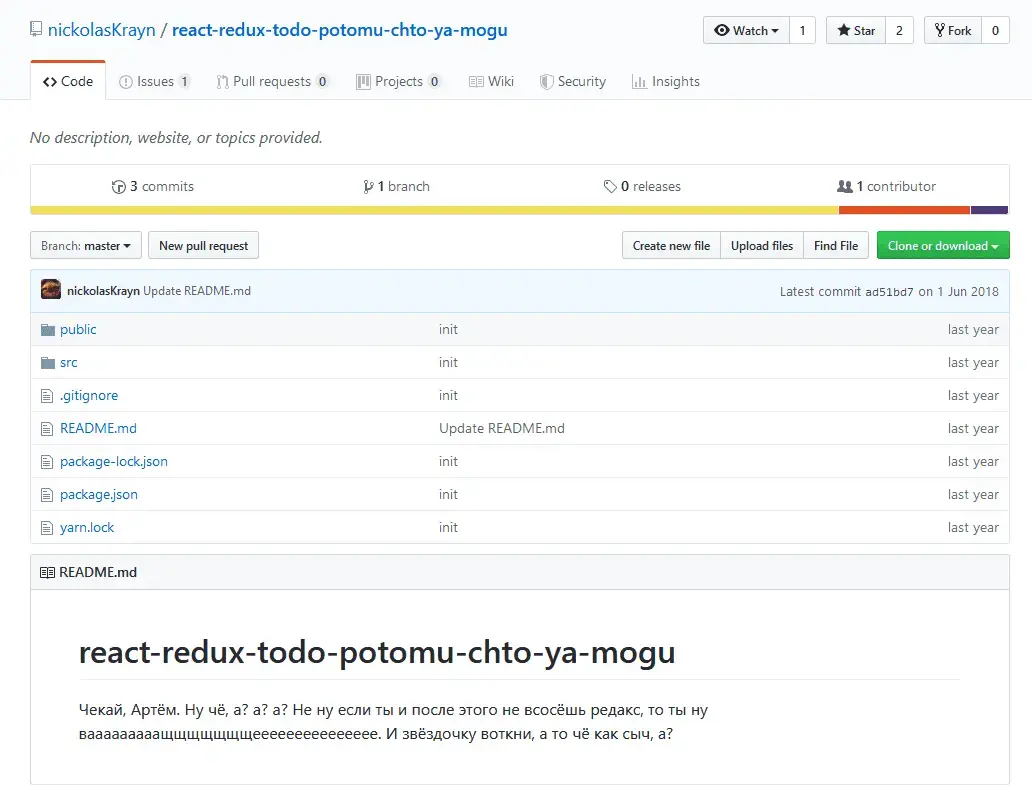The width and height of the screenshot is (1032, 804).
Task: Open init commit message in yarn.lock row
Action: tap(448, 527)
